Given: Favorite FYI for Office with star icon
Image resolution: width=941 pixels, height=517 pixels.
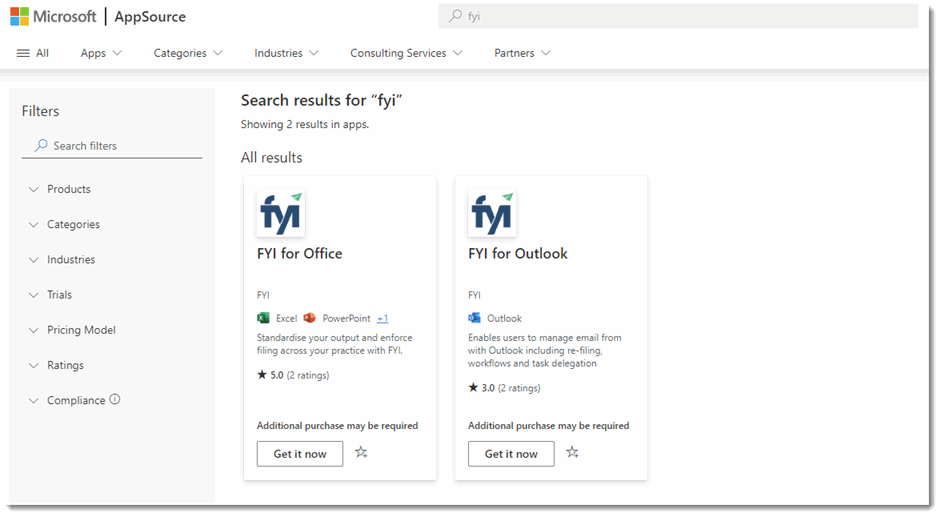Looking at the screenshot, I should click(361, 452).
